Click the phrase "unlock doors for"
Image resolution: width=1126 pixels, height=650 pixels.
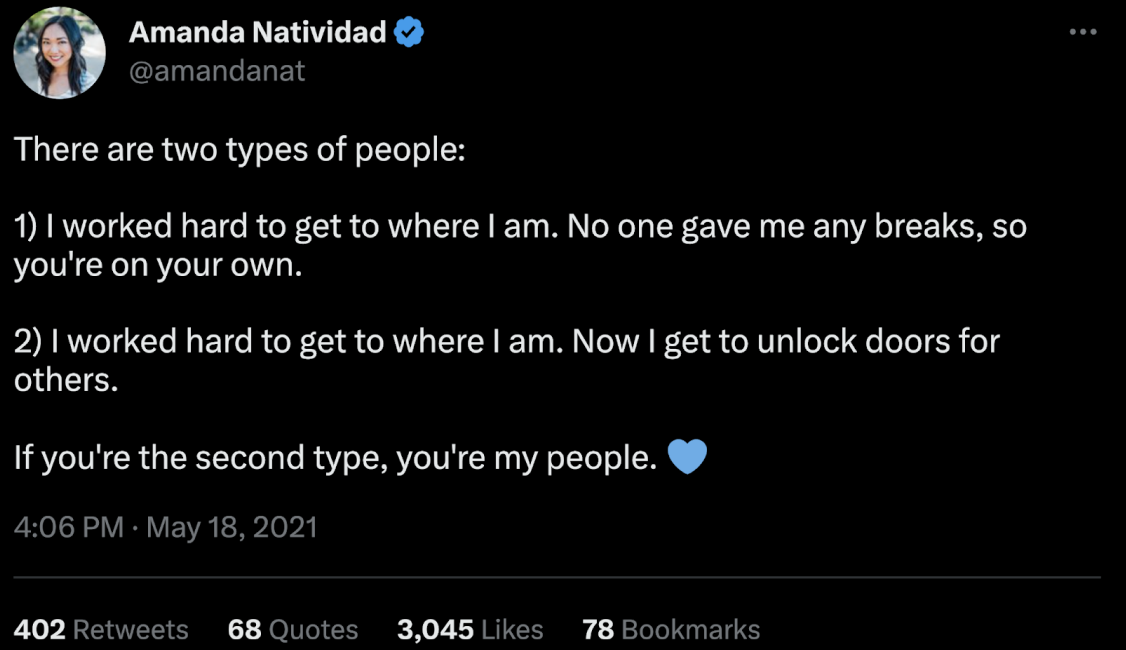[x=878, y=342]
